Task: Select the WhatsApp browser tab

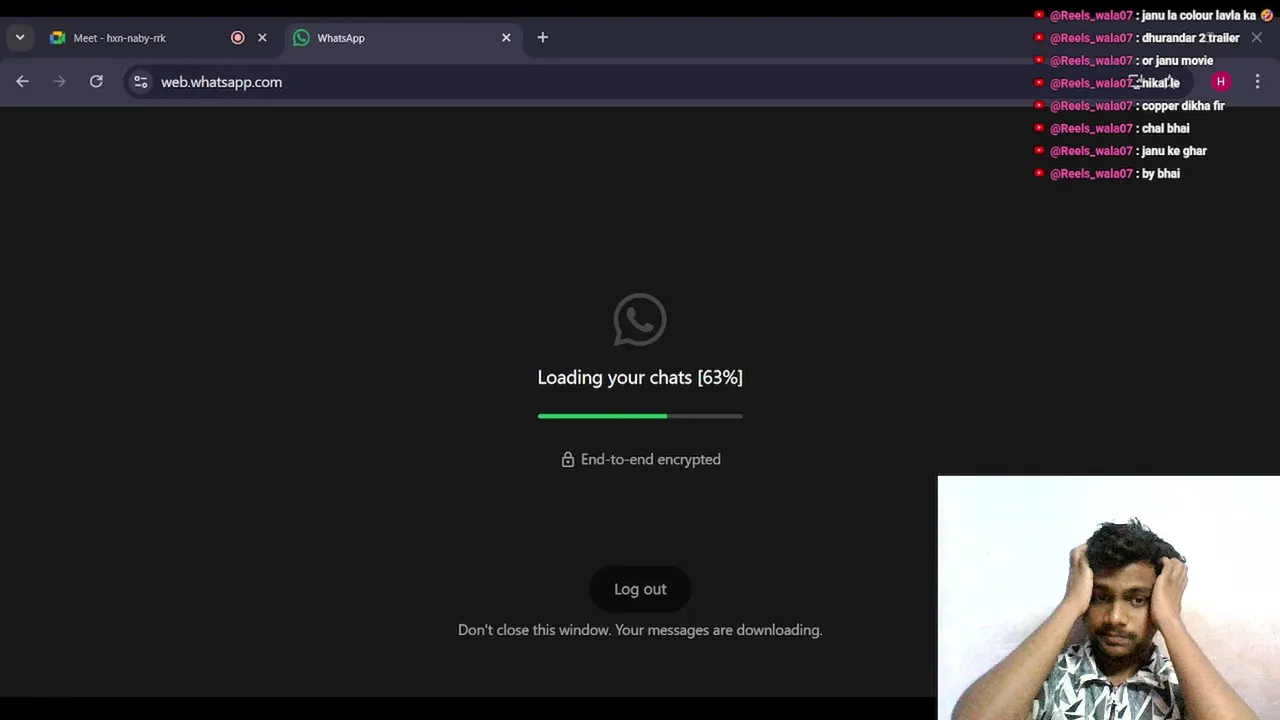Action: click(x=403, y=38)
